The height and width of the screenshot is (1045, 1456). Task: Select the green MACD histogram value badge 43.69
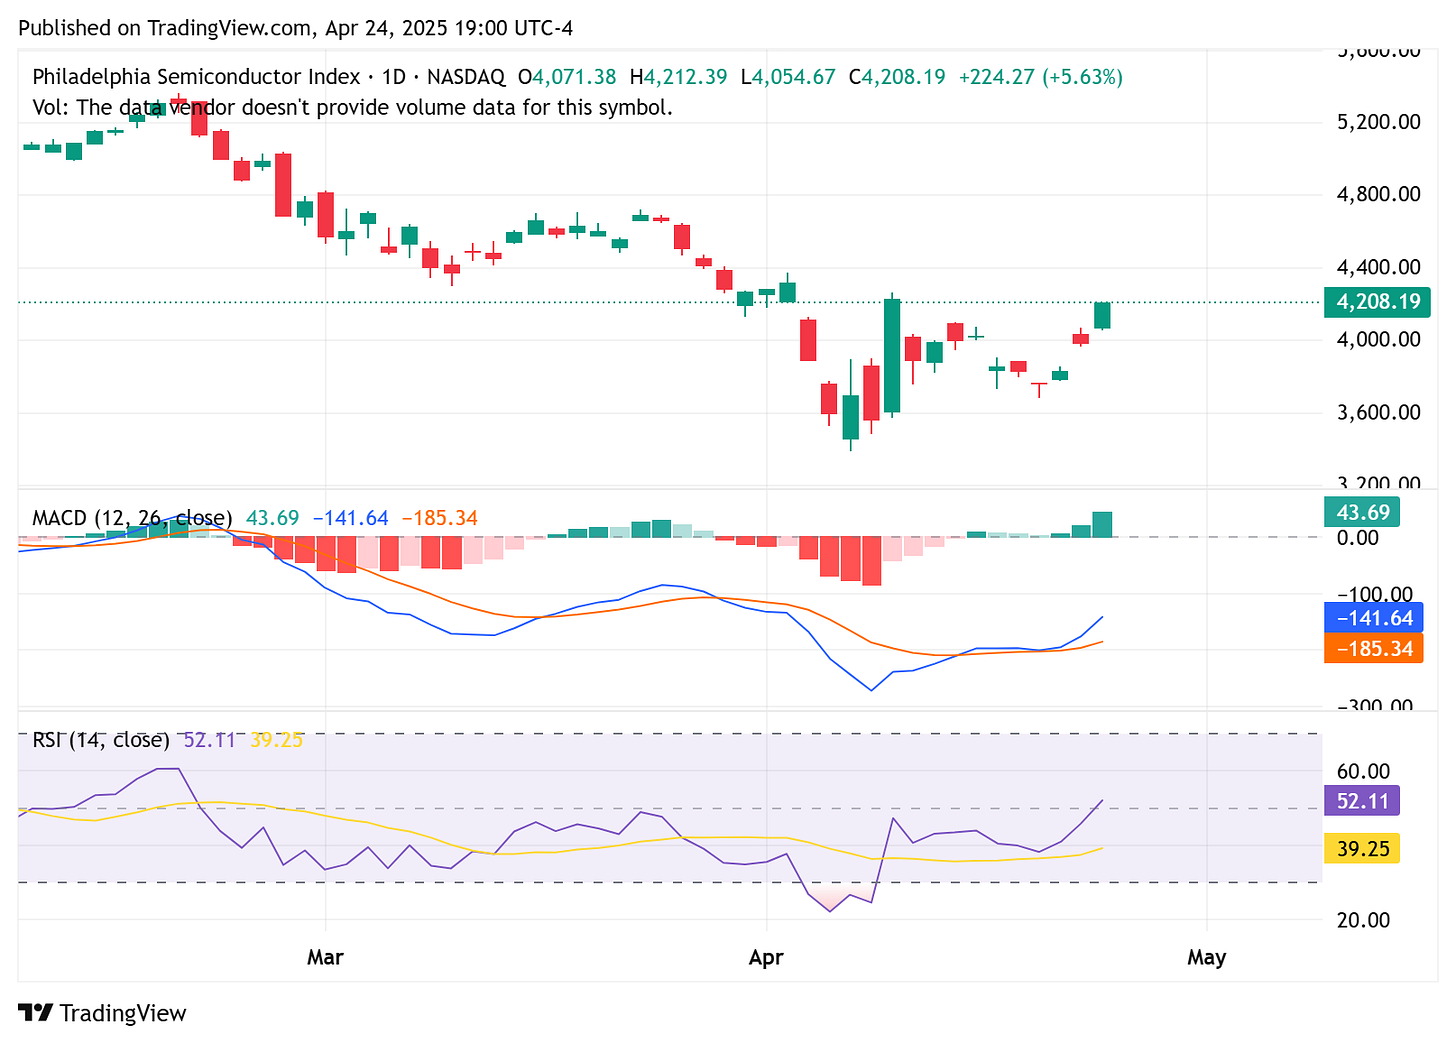click(1361, 511)
